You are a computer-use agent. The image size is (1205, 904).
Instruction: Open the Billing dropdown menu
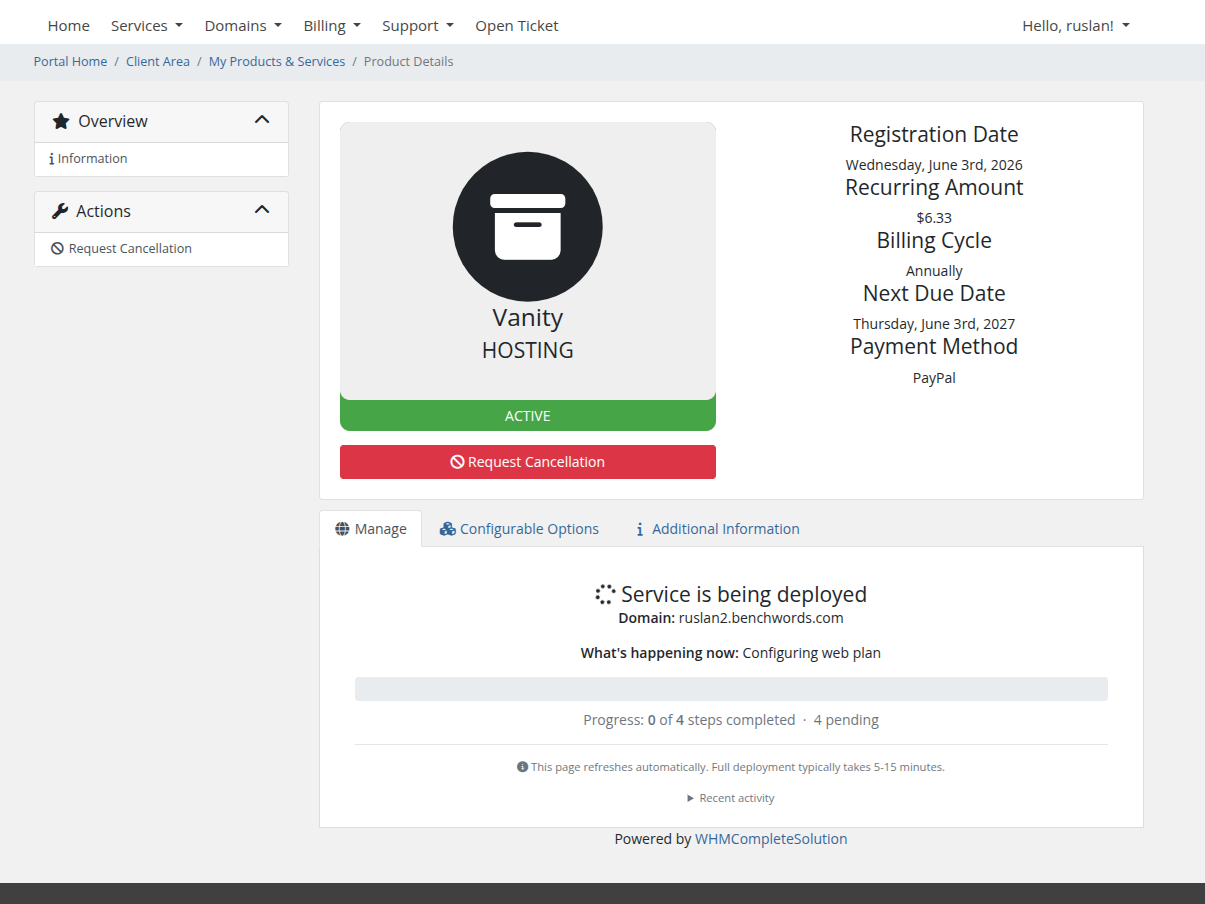(332, 26)
